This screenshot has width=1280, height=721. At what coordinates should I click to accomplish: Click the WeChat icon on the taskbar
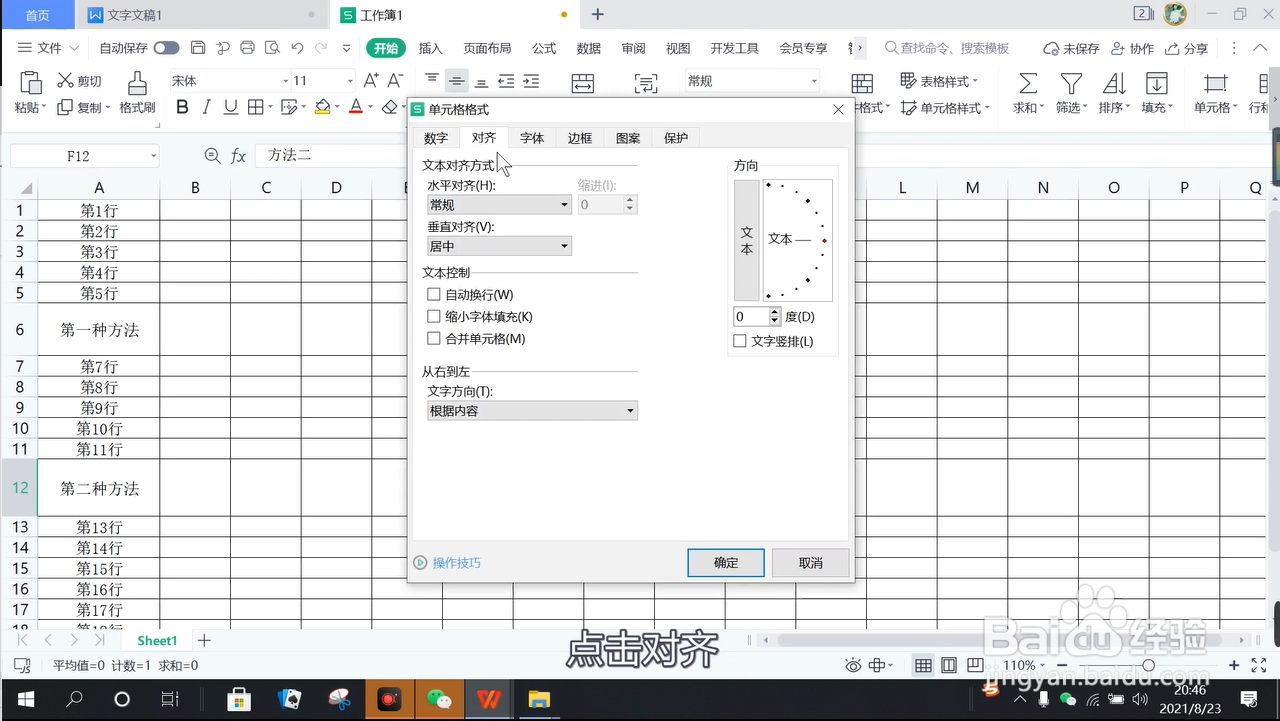point(439,699)
